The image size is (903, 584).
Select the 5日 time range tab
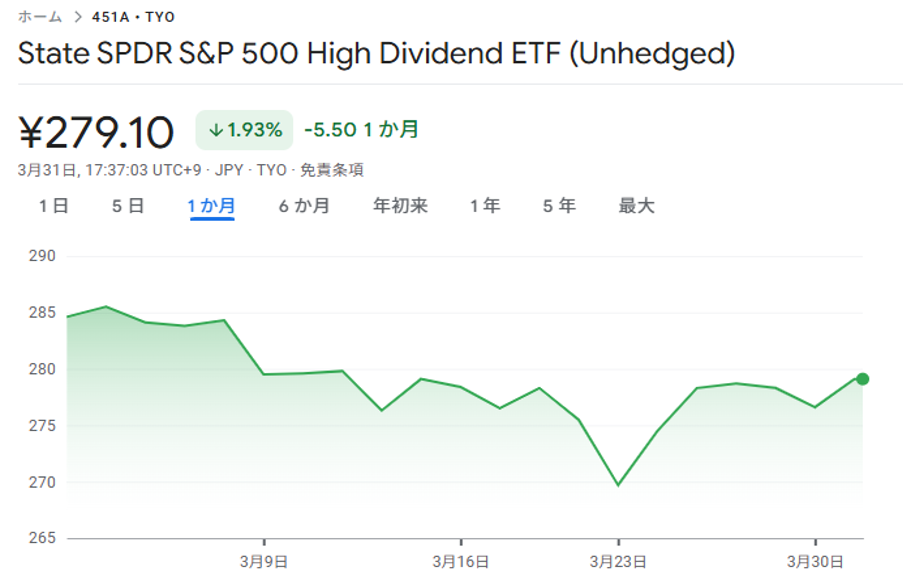pos(128,206)
